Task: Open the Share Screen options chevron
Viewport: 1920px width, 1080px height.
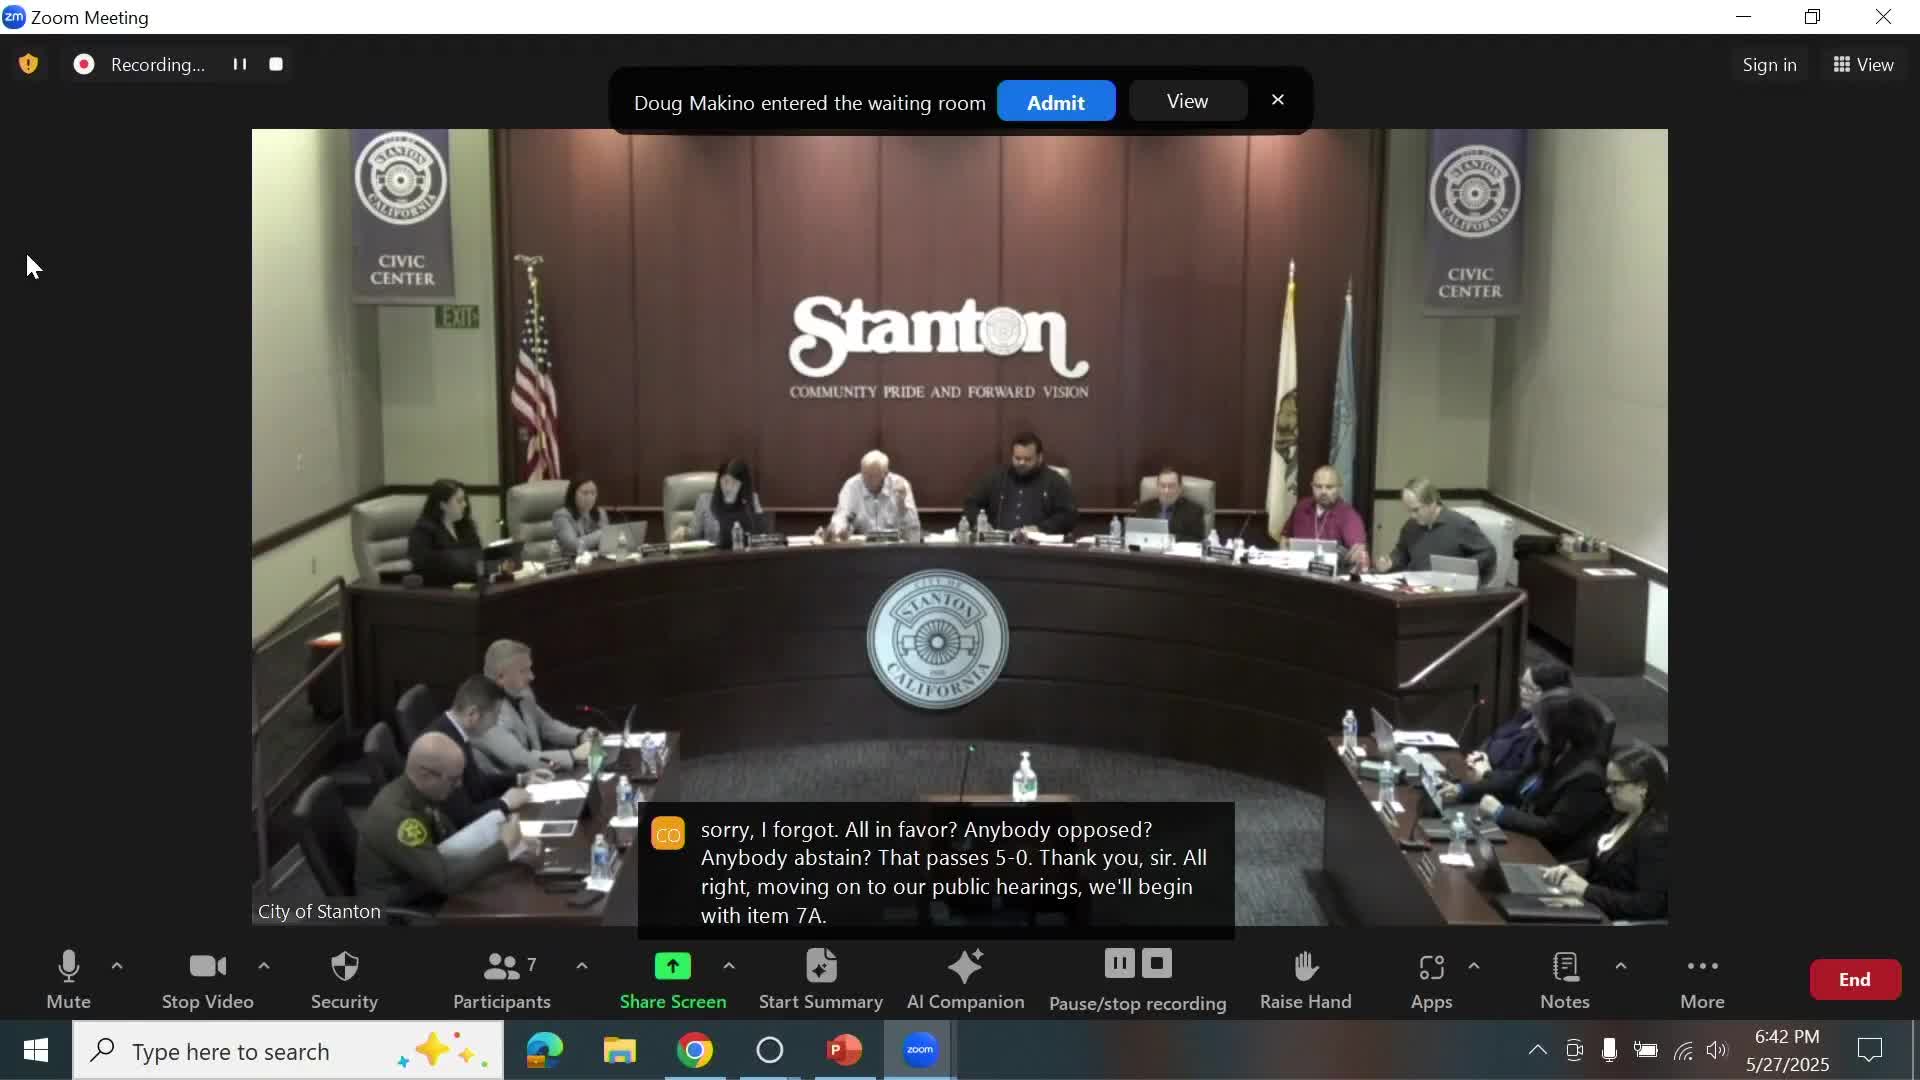Action: pyautogui.click(x=729, y=966)
